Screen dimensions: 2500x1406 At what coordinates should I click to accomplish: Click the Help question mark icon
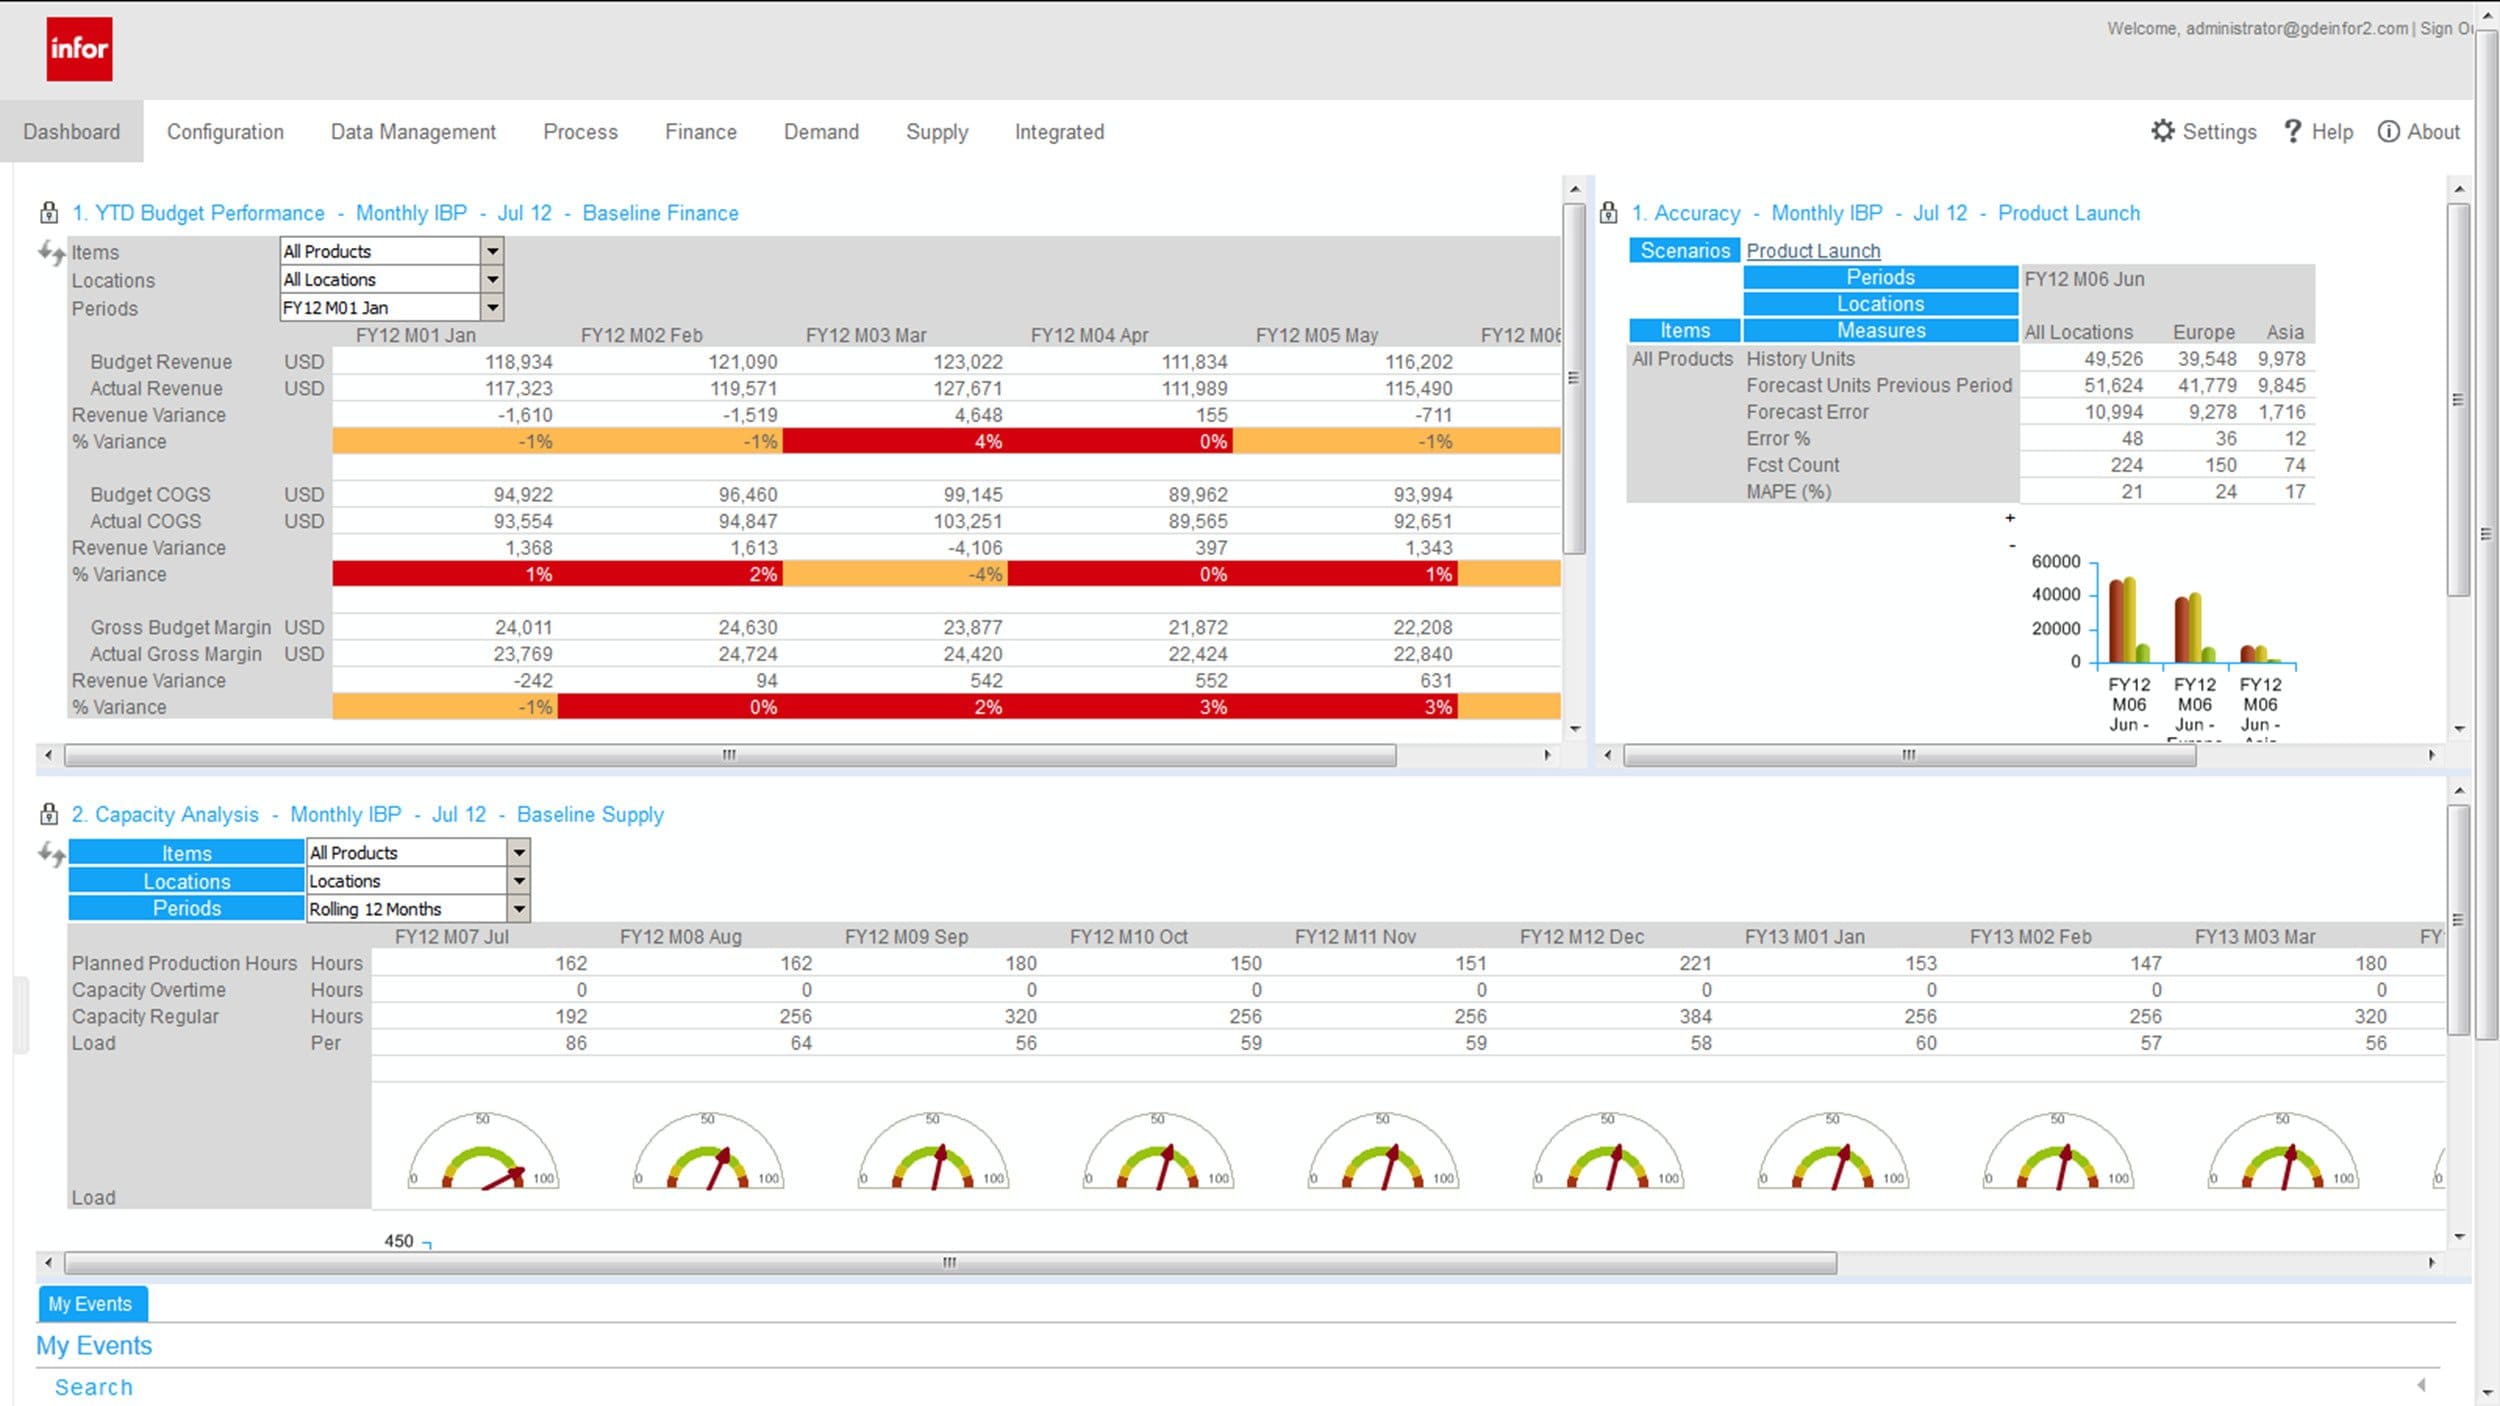[x=2292, y=131]
